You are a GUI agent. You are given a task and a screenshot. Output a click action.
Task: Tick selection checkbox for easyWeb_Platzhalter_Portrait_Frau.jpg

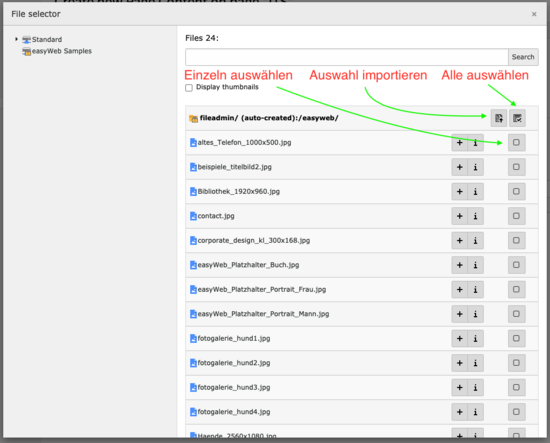pos(517,289)
